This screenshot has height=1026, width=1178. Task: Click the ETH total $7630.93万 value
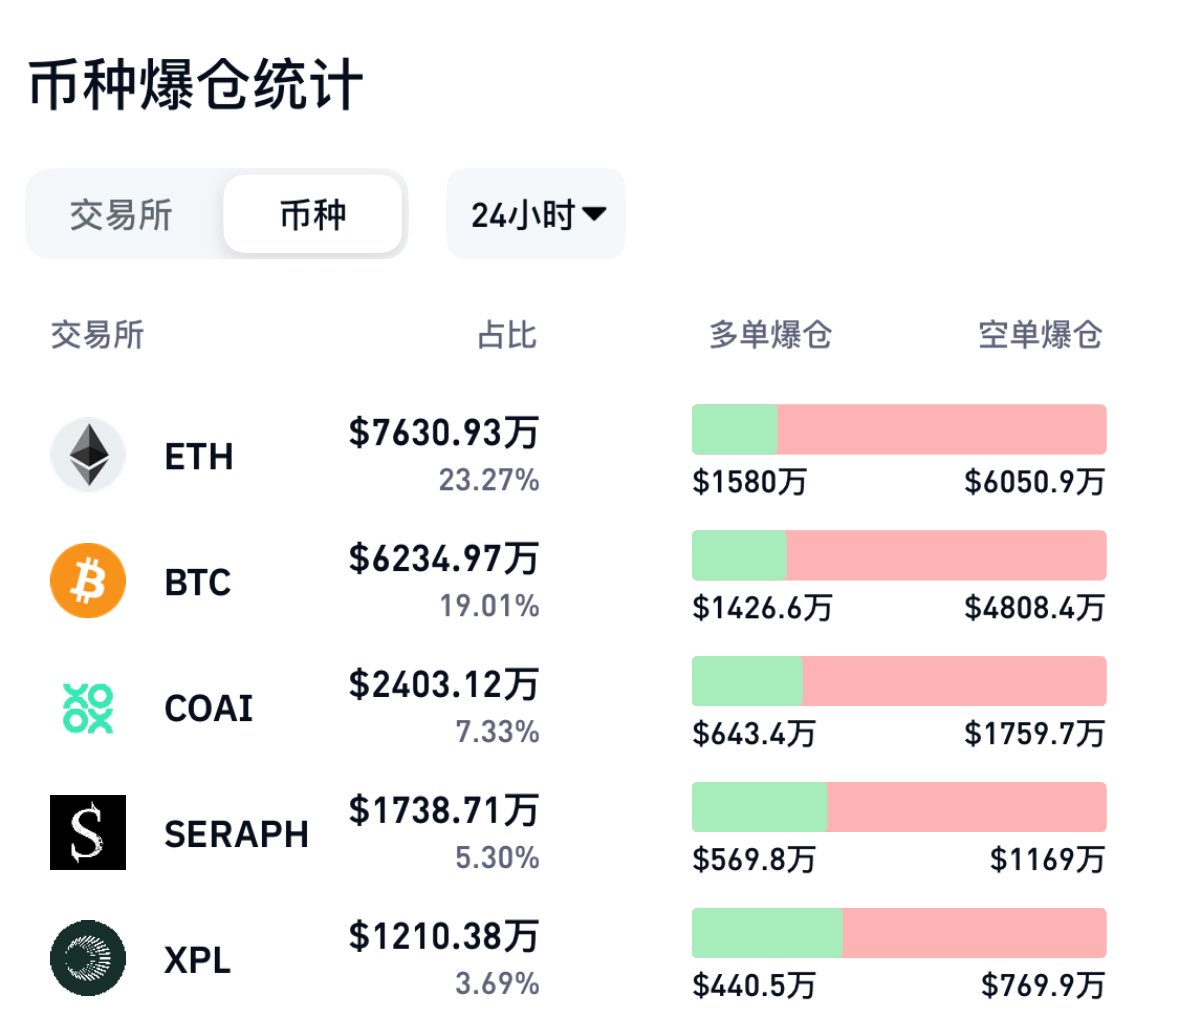coord(443,432)
